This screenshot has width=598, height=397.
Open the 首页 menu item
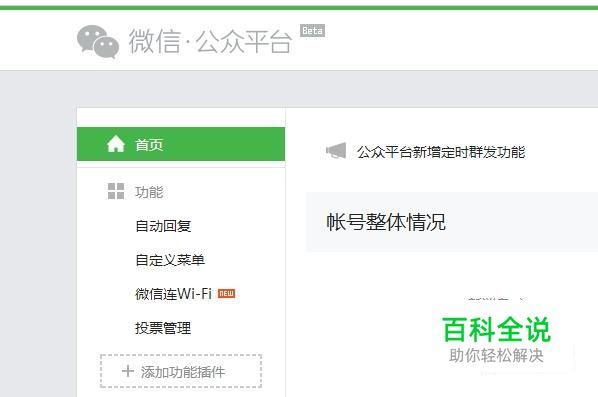coord(181,144)
